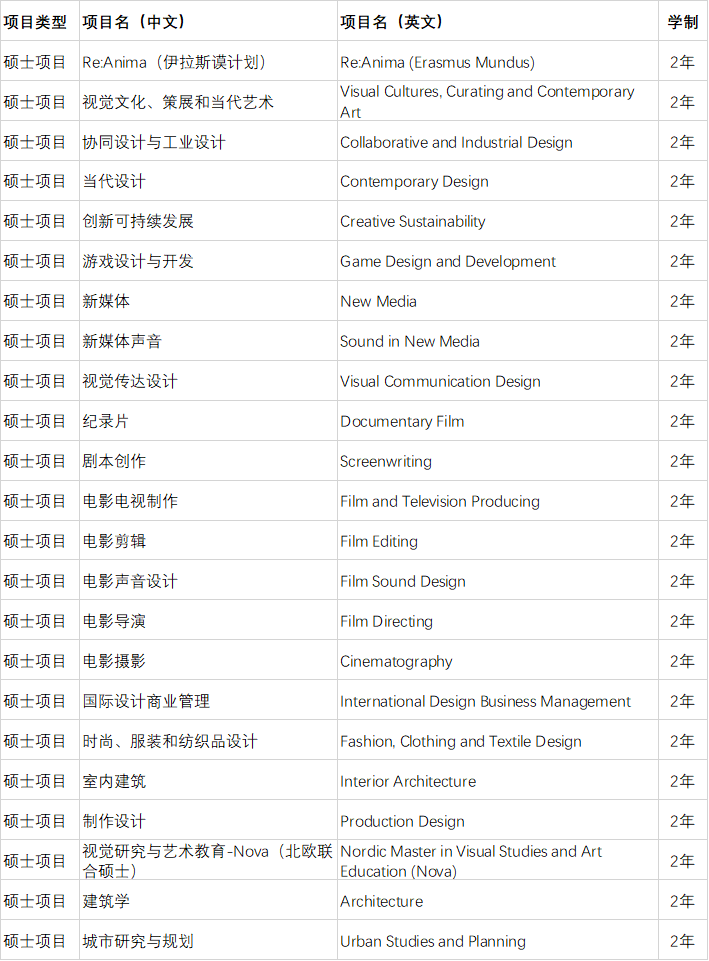Click the 'Architecture' cell

tap(498, 901)
